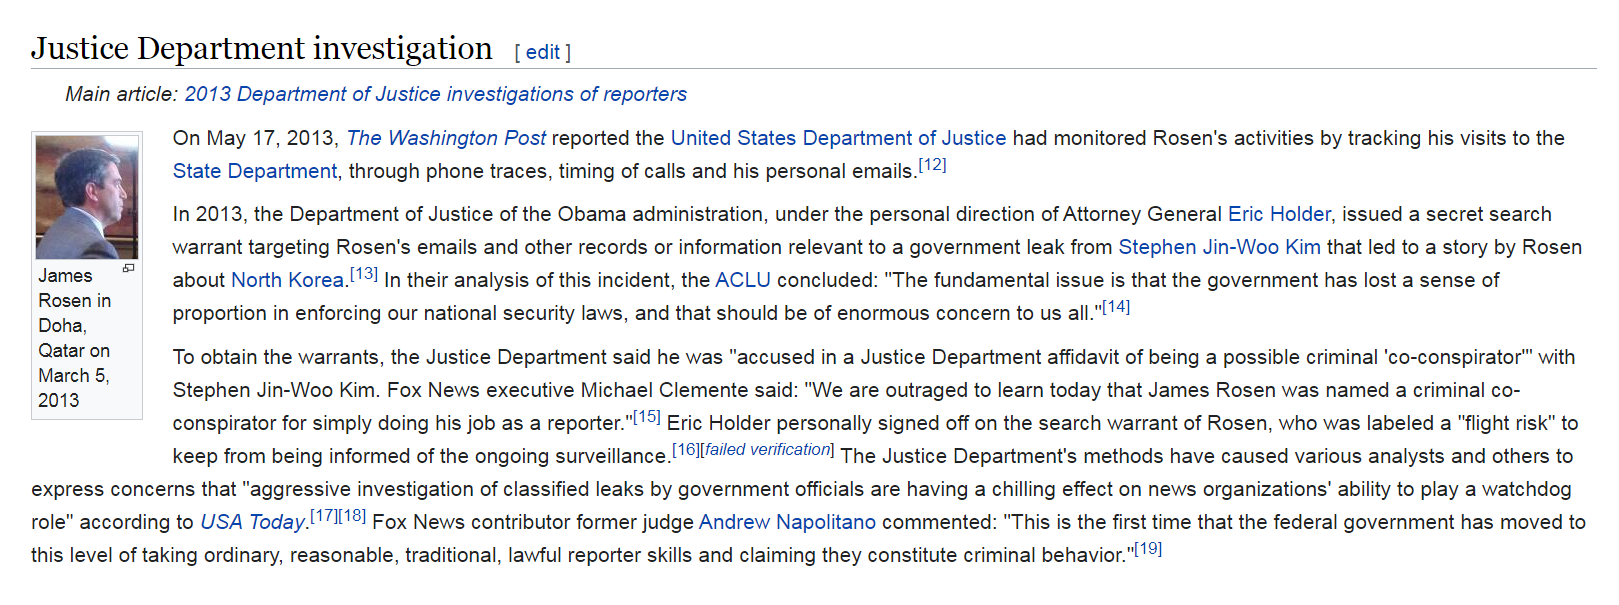Click the failed verification note
The image size is (1619, 605).
(768, 450)
